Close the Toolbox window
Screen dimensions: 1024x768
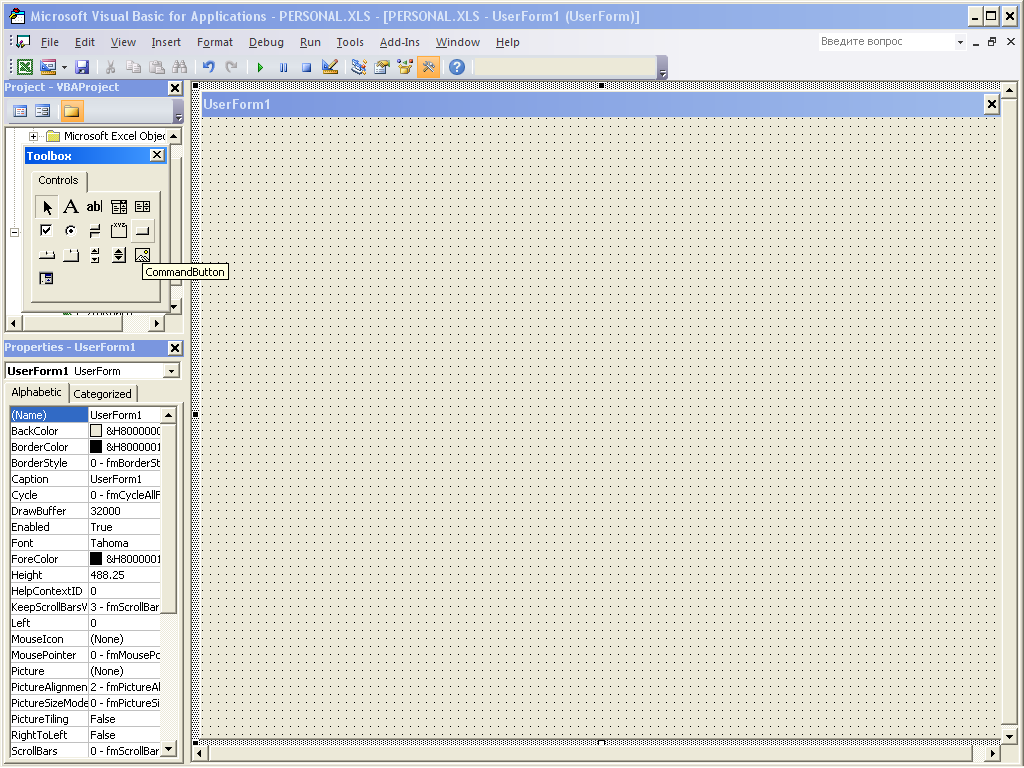(x=157, y=155)
